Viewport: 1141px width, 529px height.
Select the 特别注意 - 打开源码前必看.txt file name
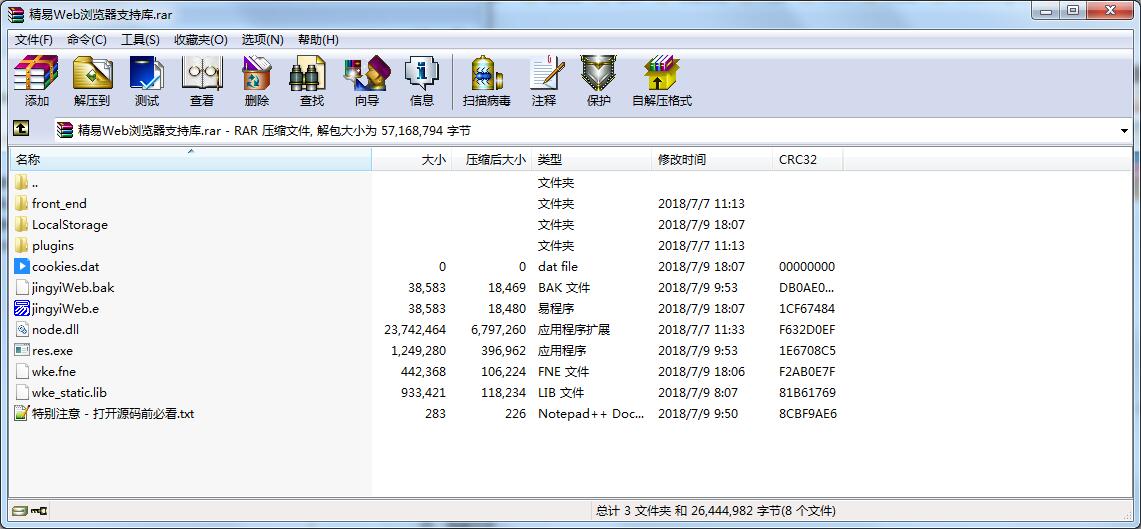113,413
